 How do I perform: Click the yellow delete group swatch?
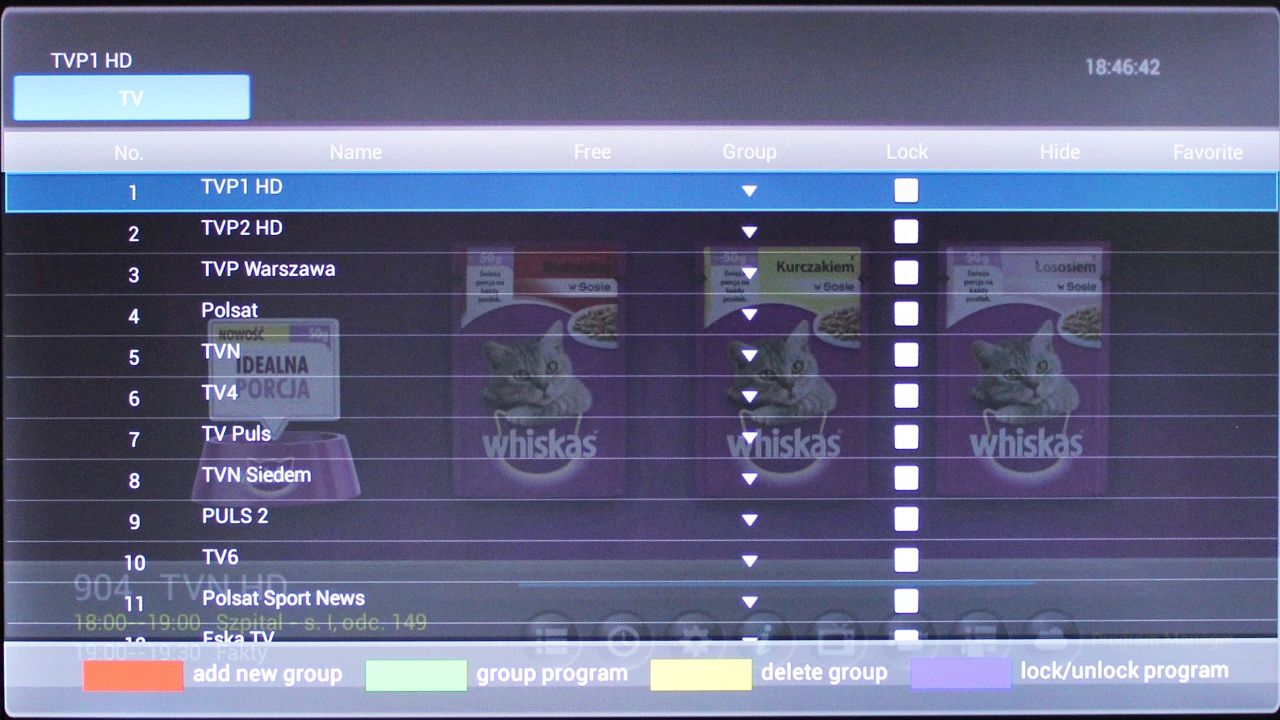(x=701, y=675)
